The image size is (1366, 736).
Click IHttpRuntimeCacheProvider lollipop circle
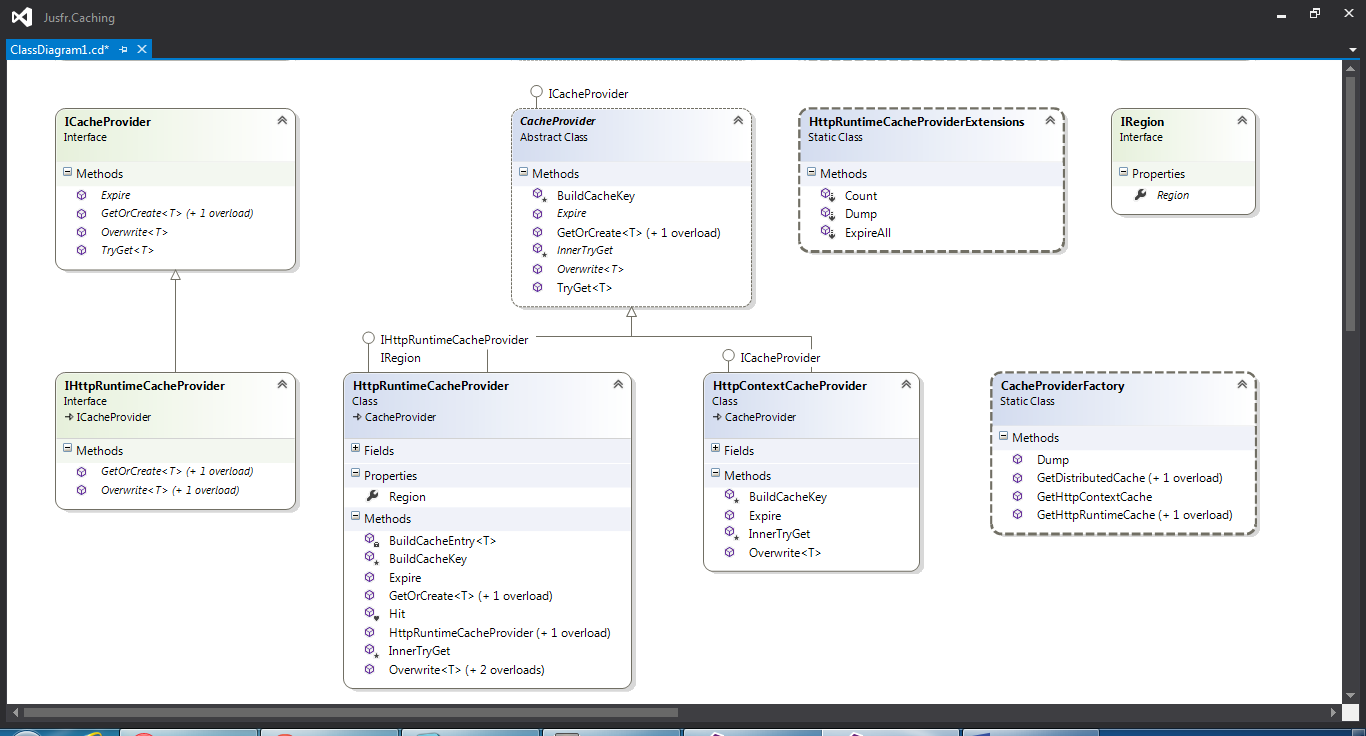[368, 339]
